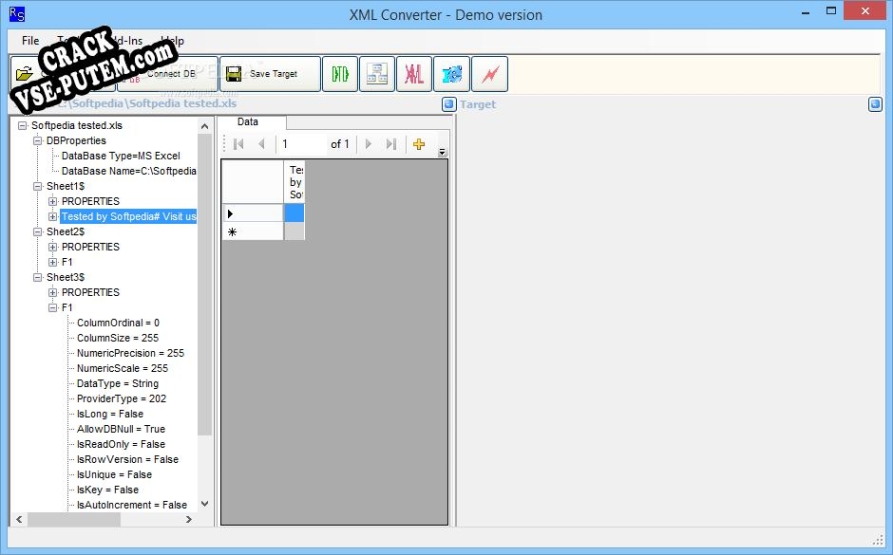
Task: Select 'IsLong = False' property
Action: tap(110, 414)
